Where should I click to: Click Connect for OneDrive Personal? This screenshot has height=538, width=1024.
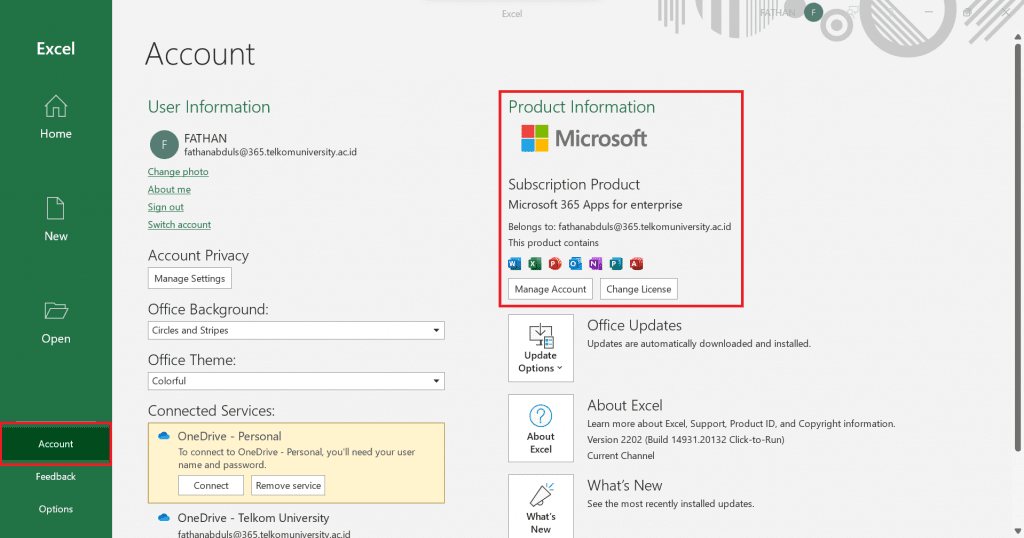tap(211, 486)
